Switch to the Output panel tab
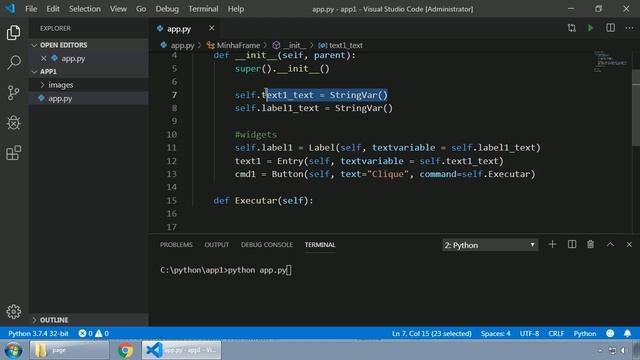This screenshot has width=640, height=360. [x=216, y=244]
